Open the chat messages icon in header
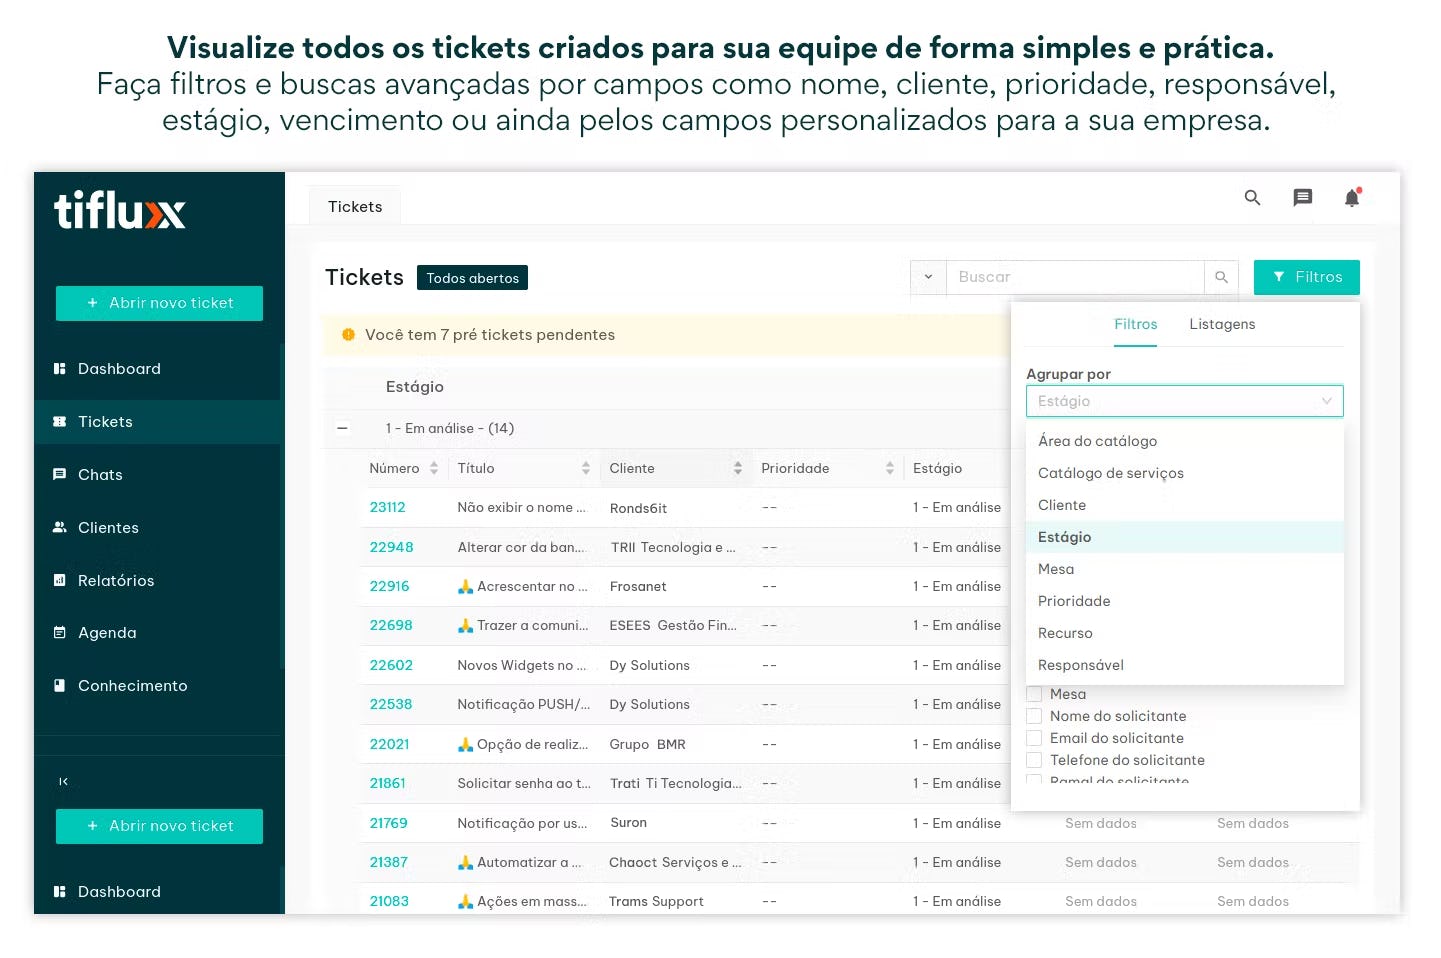The height and width of the screenshot is (958, 1441). point(1302,198)
